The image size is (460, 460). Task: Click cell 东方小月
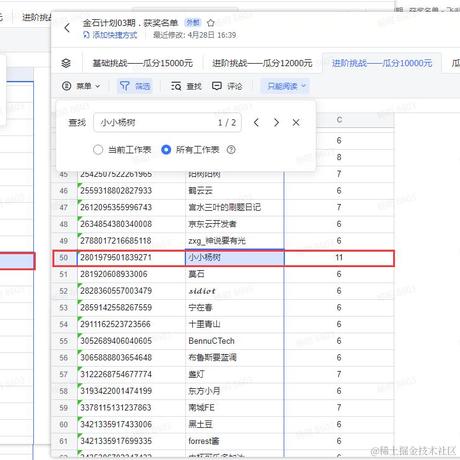tap(235, 391)
